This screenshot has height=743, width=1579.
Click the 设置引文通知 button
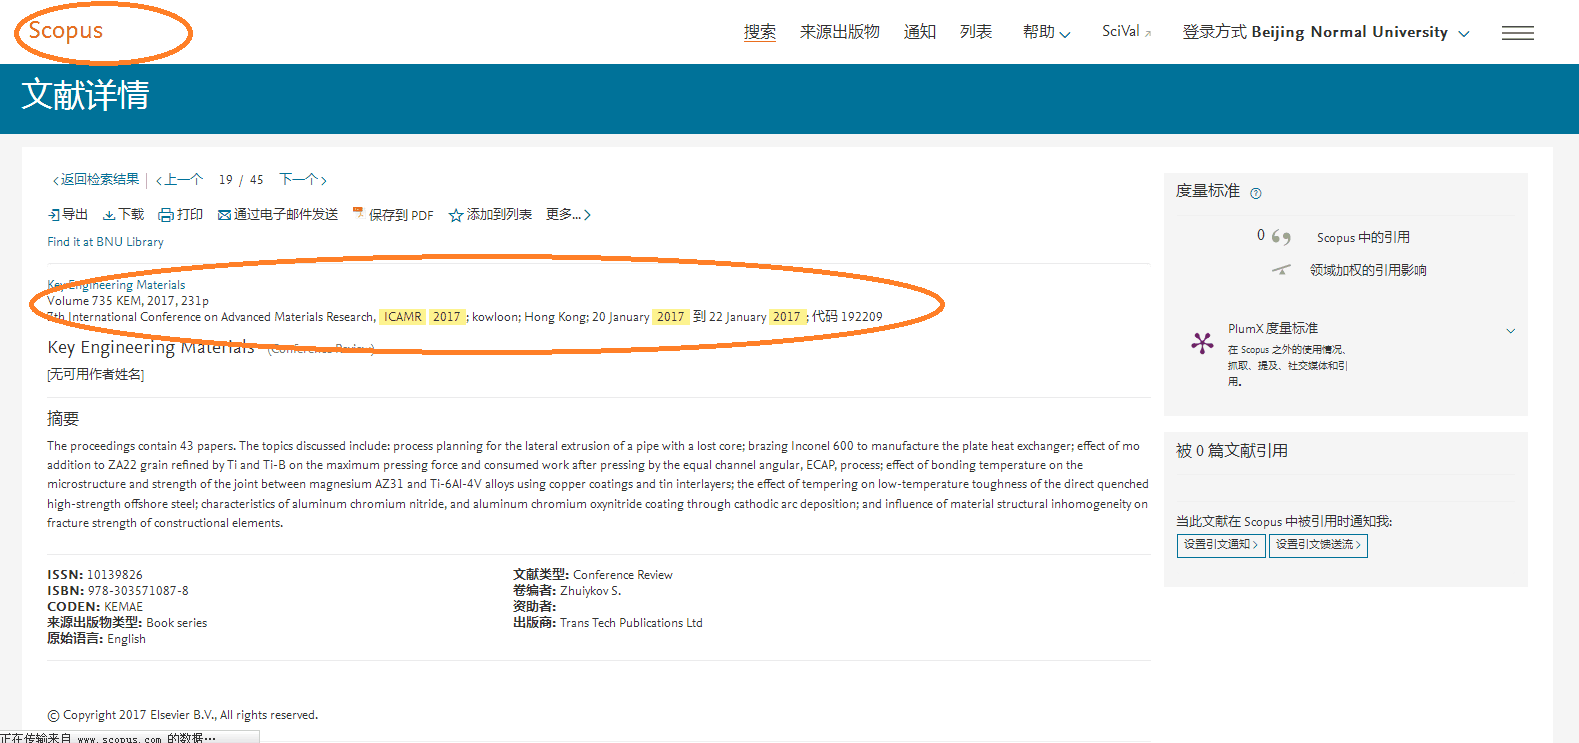pyautogui.click(x=1221, y=545)
